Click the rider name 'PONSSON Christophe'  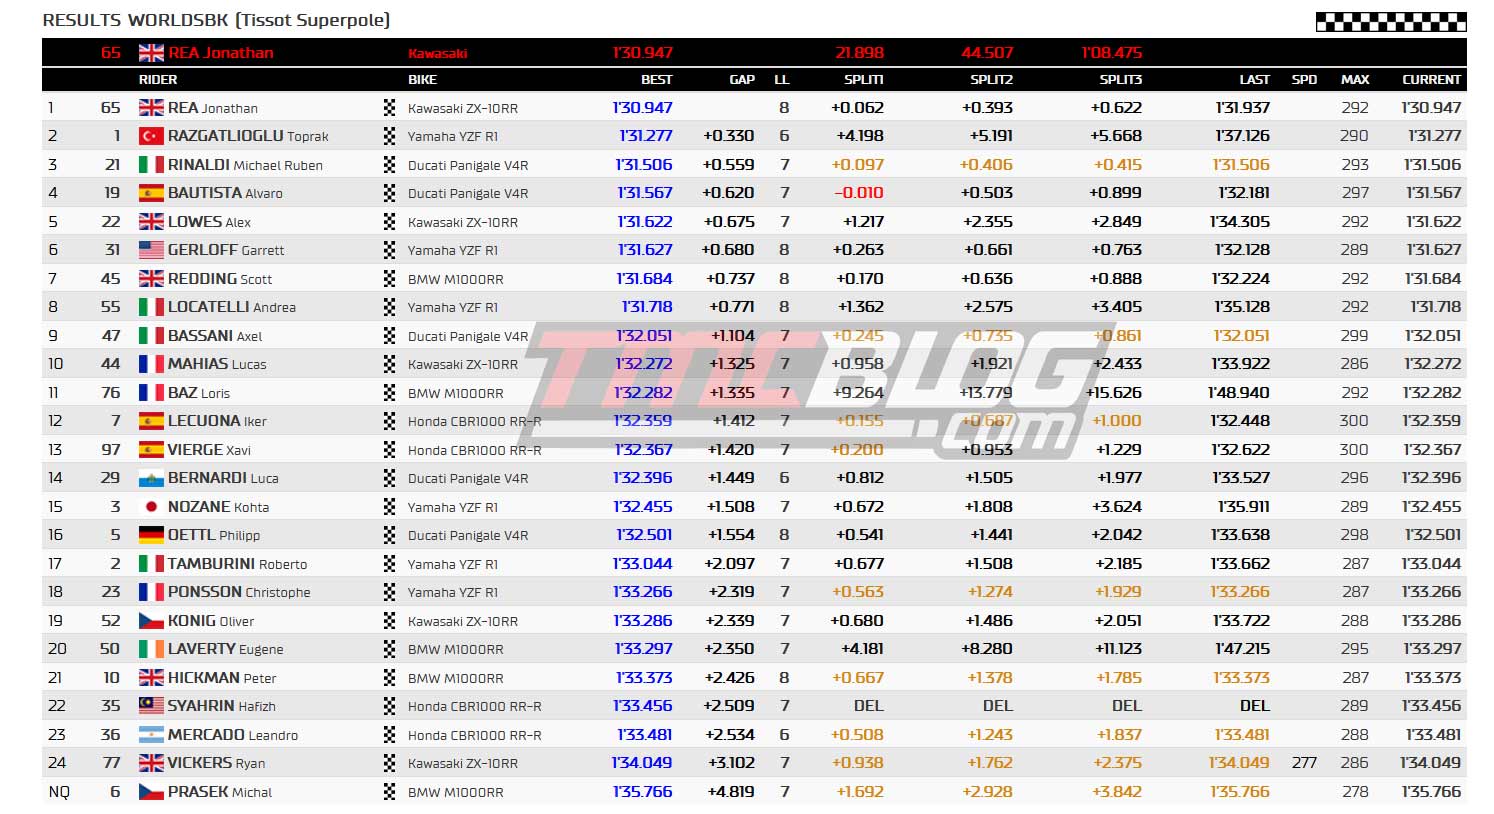click(239, 592)
